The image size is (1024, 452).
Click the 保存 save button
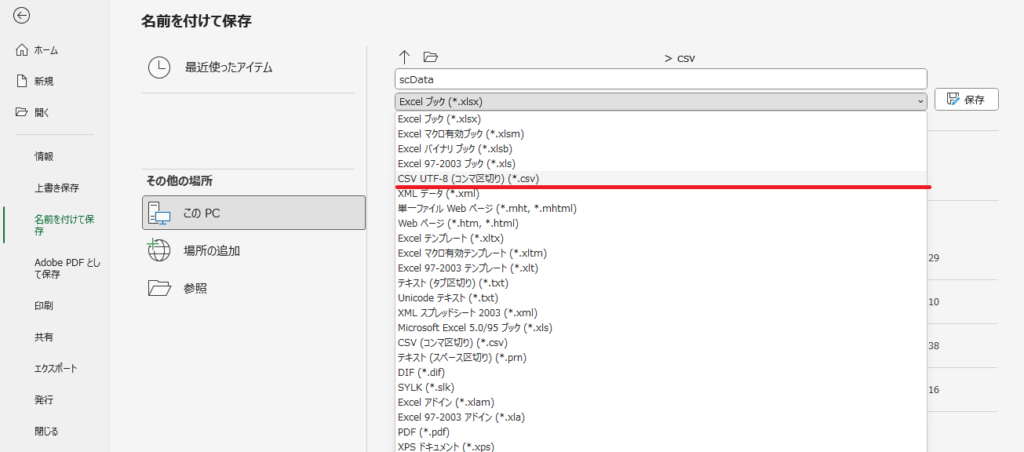pos(967,100)
